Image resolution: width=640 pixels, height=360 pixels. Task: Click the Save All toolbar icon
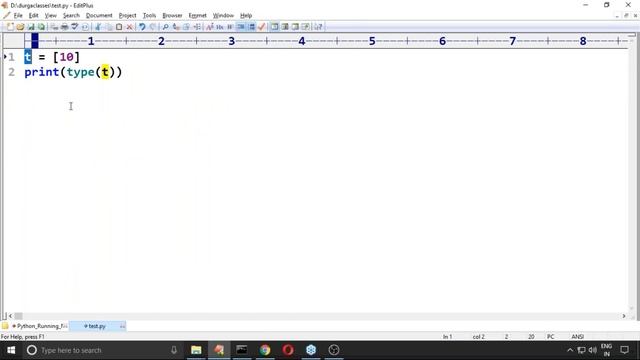41,27
